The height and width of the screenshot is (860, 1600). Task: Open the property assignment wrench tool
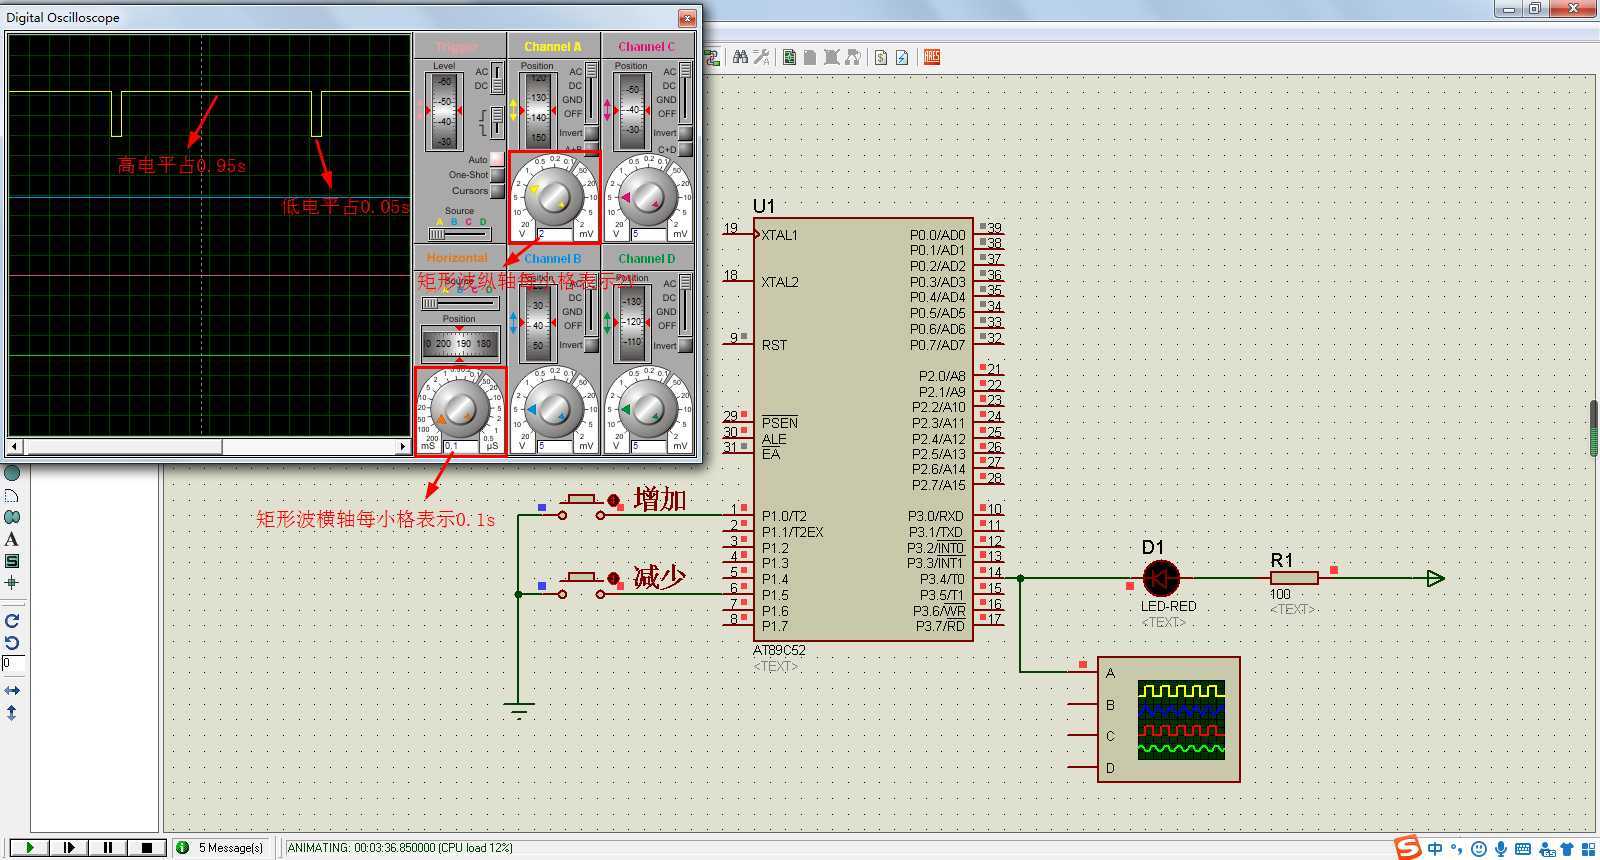[x=761, y=57]
